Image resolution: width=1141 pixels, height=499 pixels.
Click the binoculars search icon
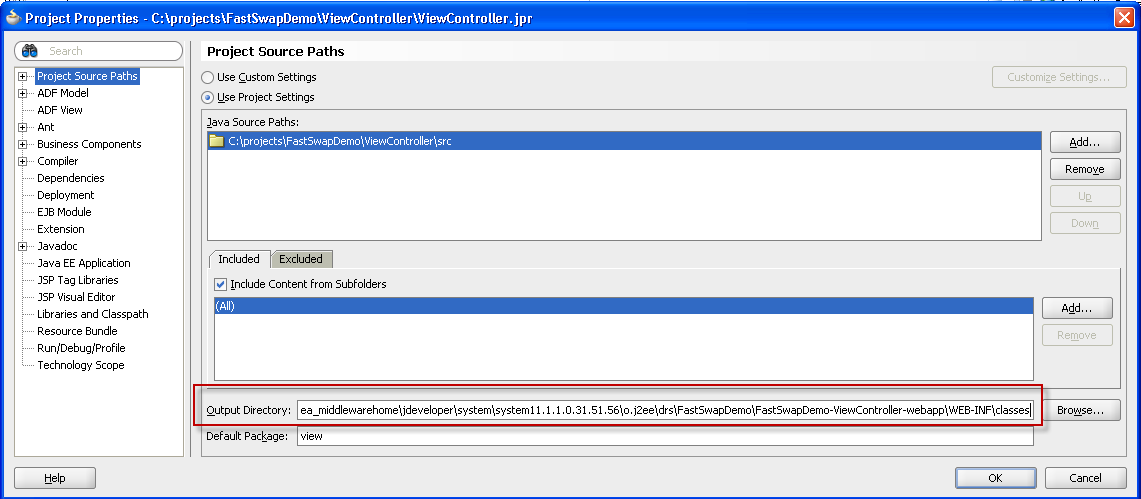(30, 51)
